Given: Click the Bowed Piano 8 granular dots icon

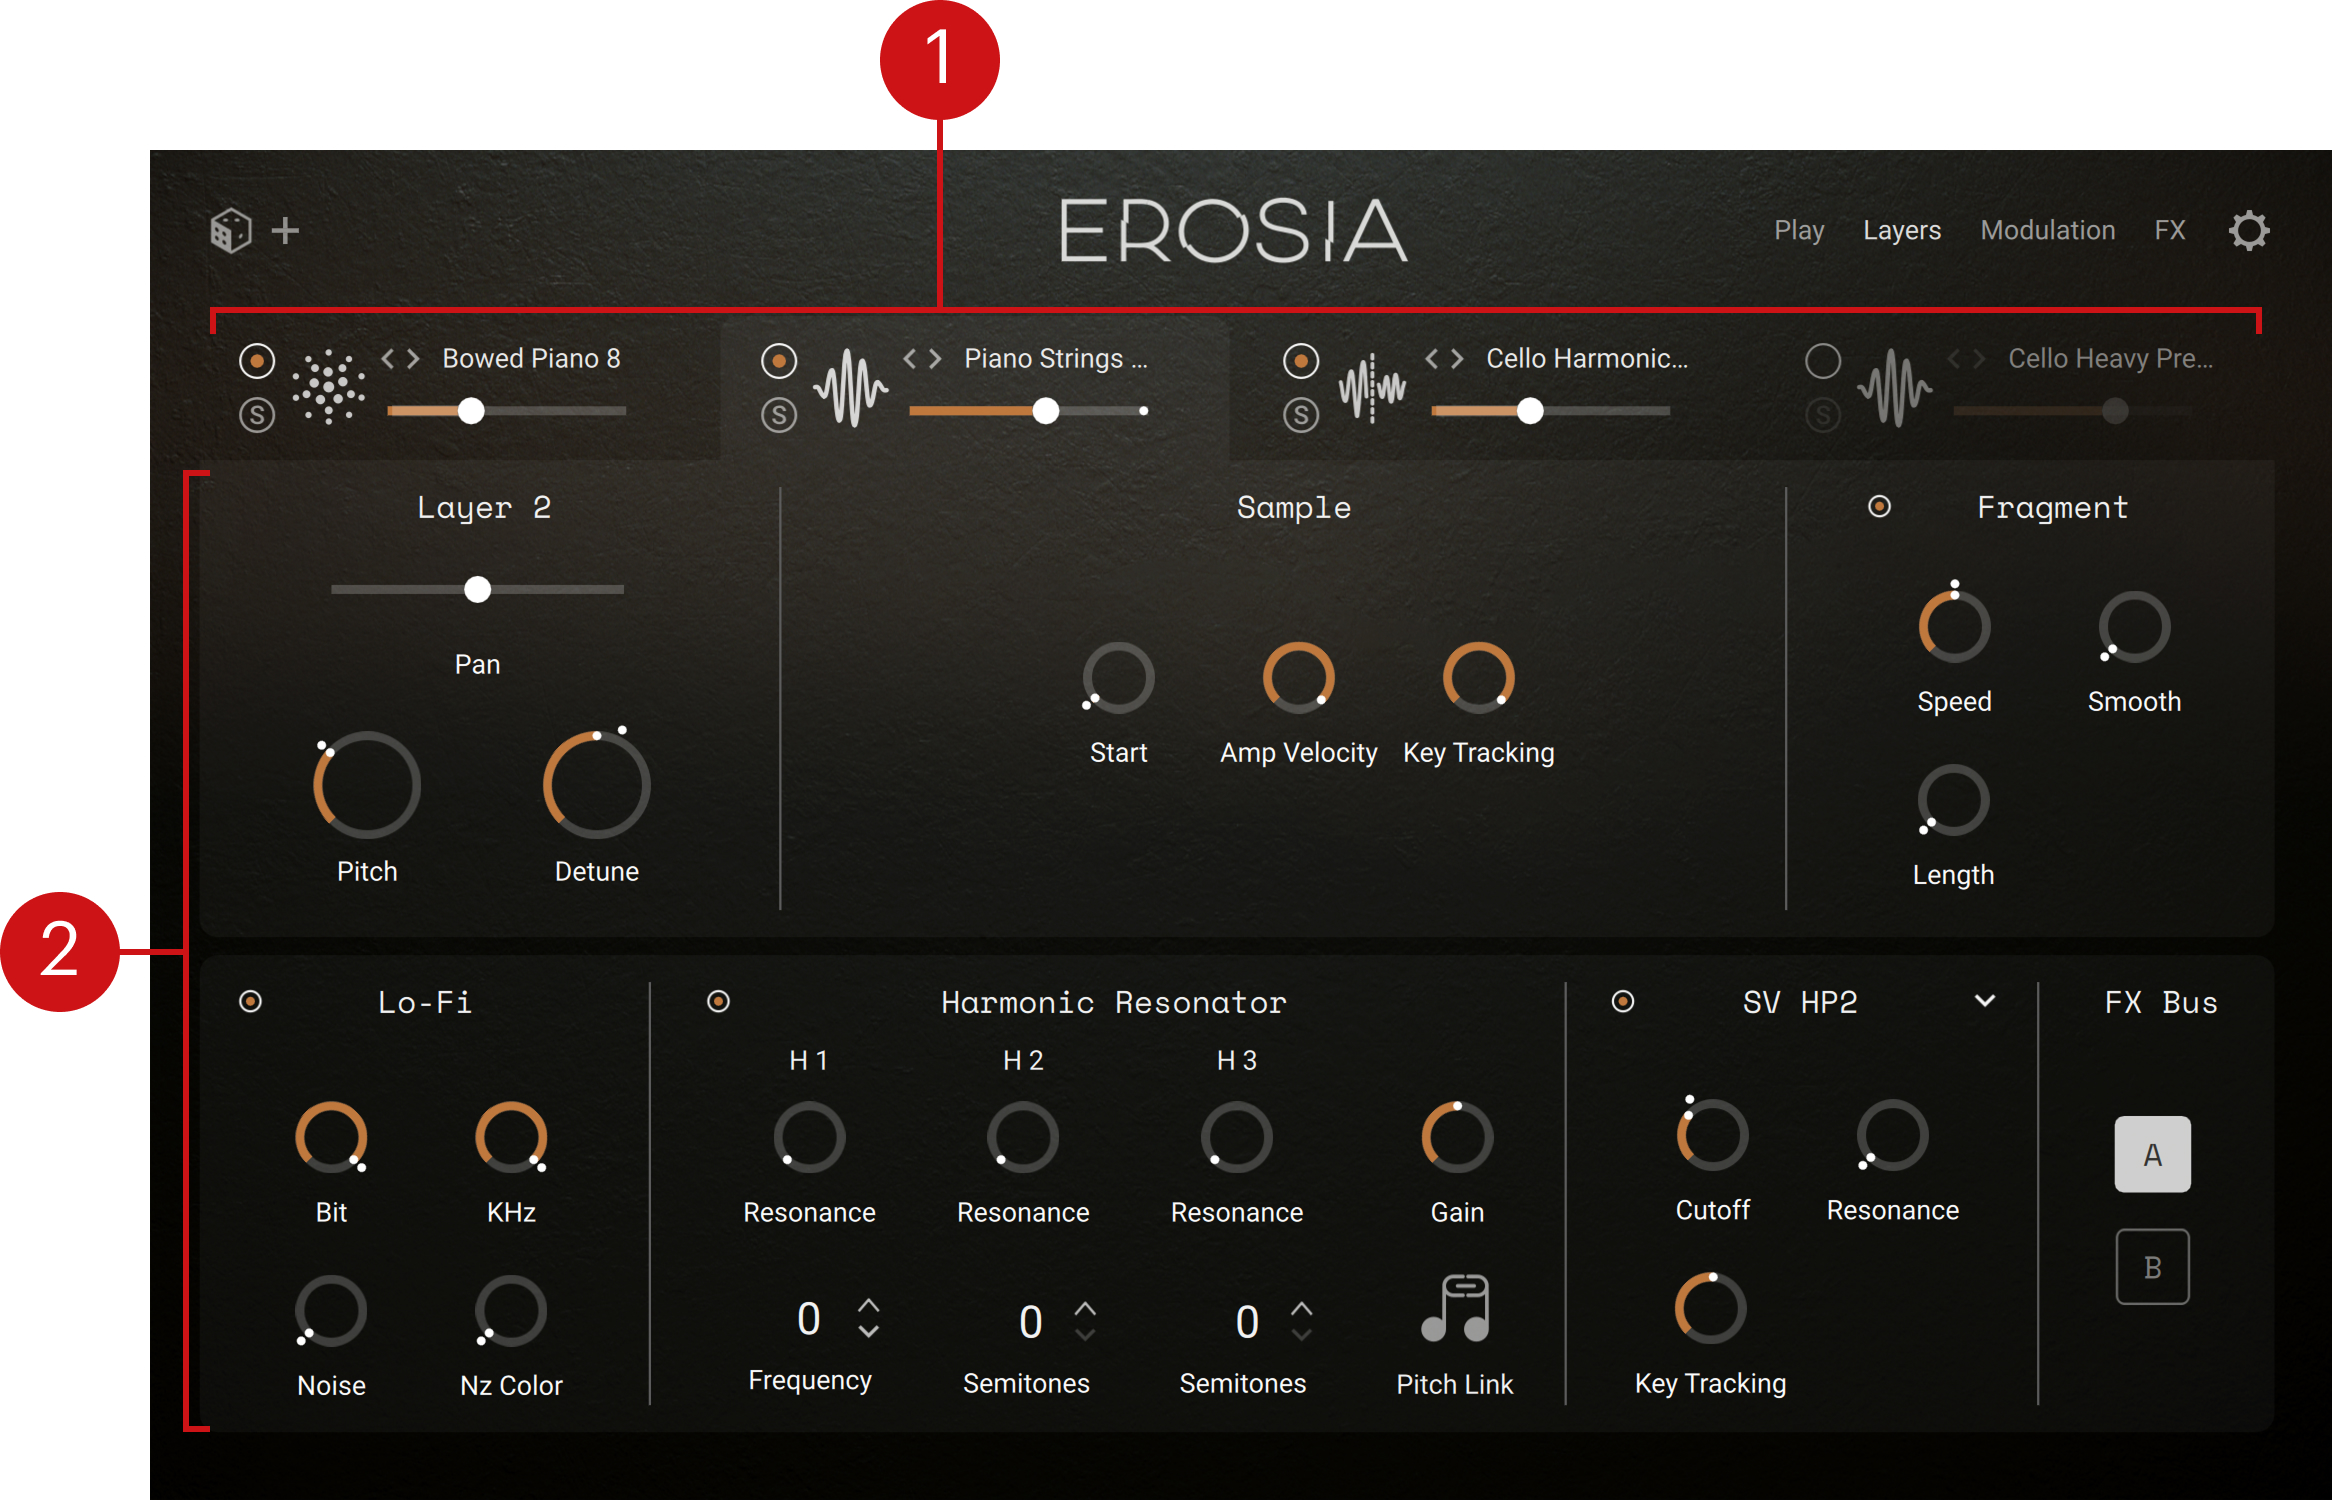Looking at the screenshot, I should tap(328, 387).
